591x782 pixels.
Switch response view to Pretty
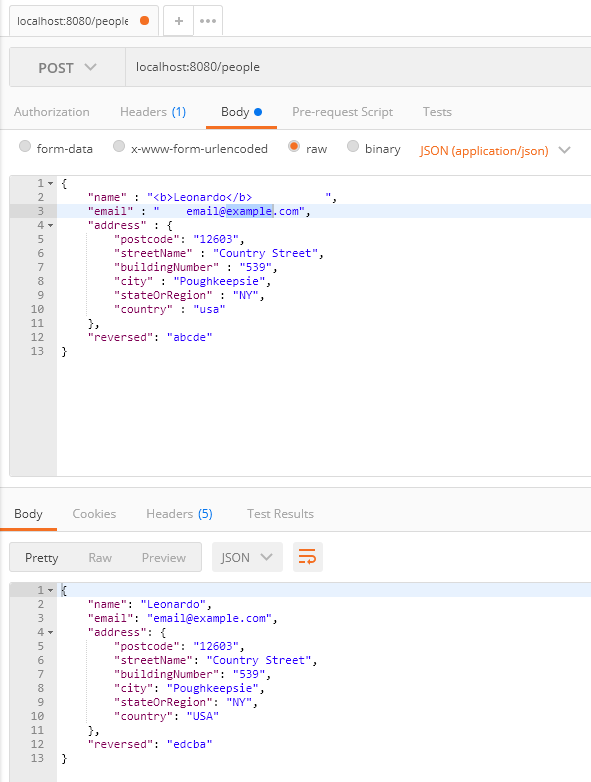(41, 558)
